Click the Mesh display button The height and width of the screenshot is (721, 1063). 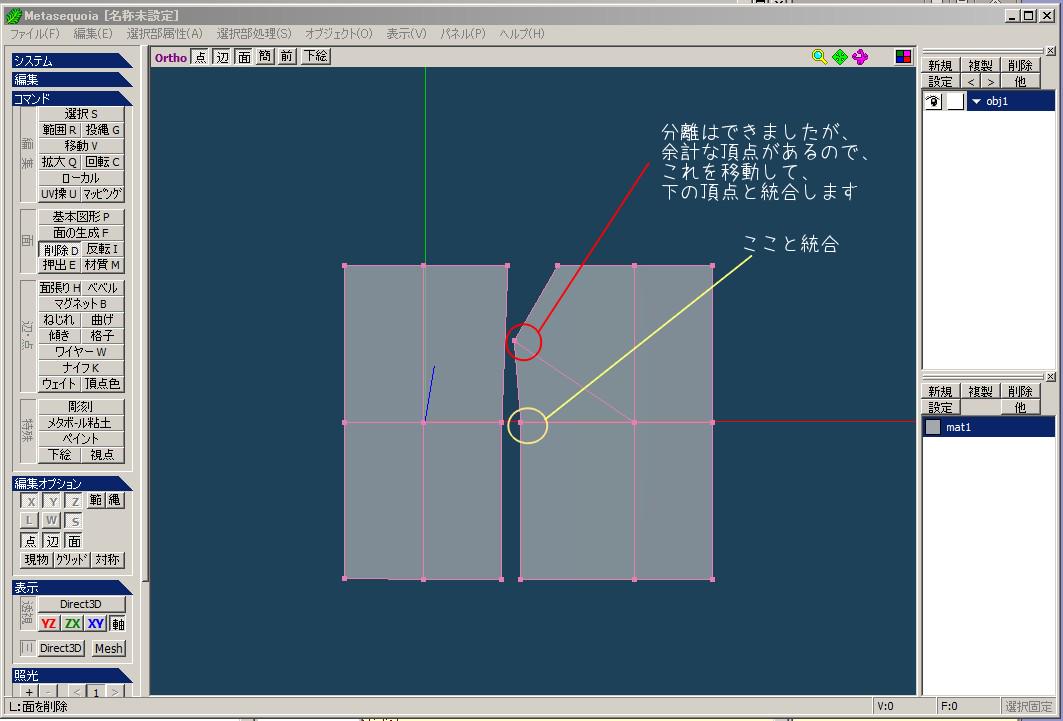point(108,648)
